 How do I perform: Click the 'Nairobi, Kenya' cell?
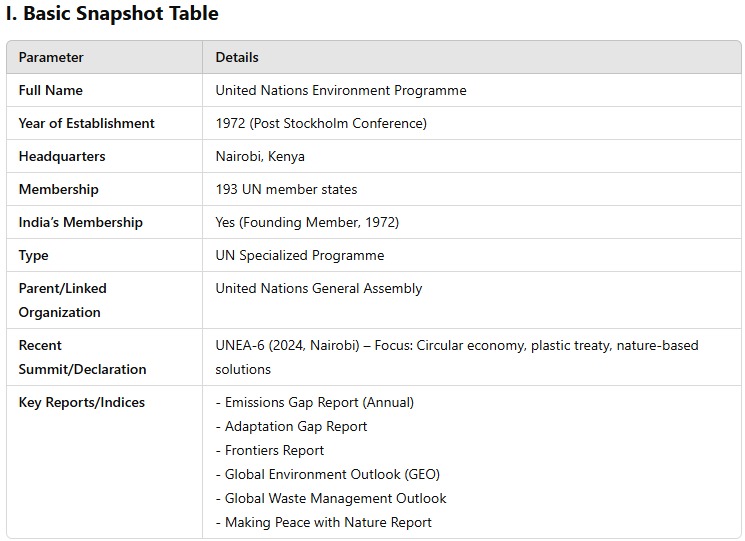pyautogui.click(x=260, y=156)
